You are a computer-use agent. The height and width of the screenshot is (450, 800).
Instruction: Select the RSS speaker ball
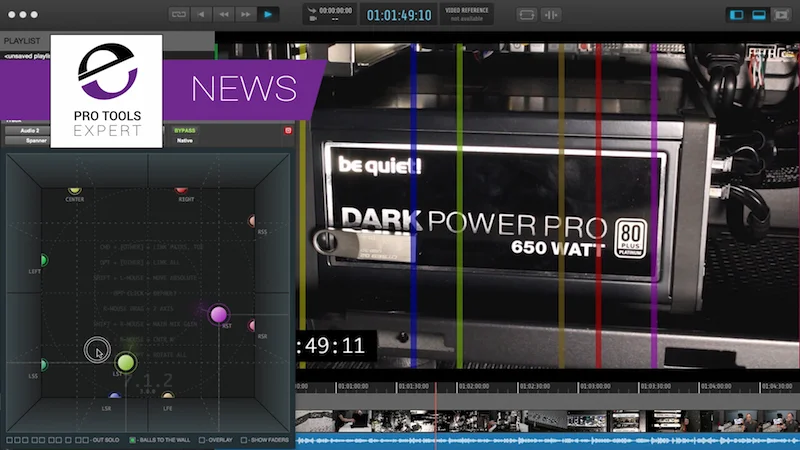252,221
